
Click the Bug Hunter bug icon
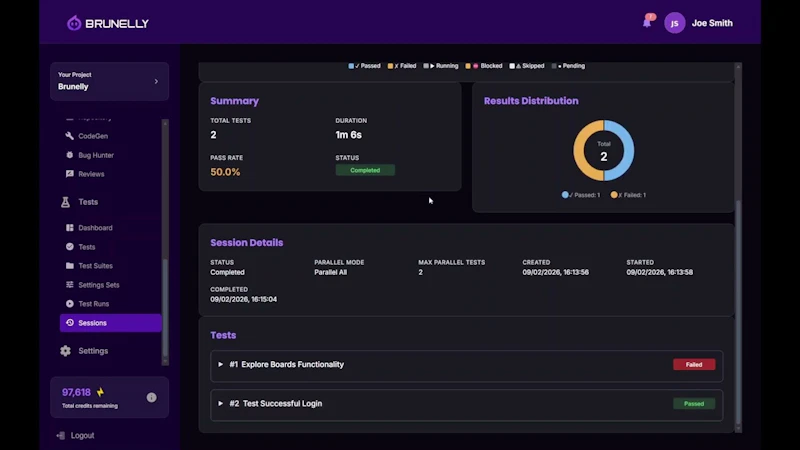tap(69, 155)
